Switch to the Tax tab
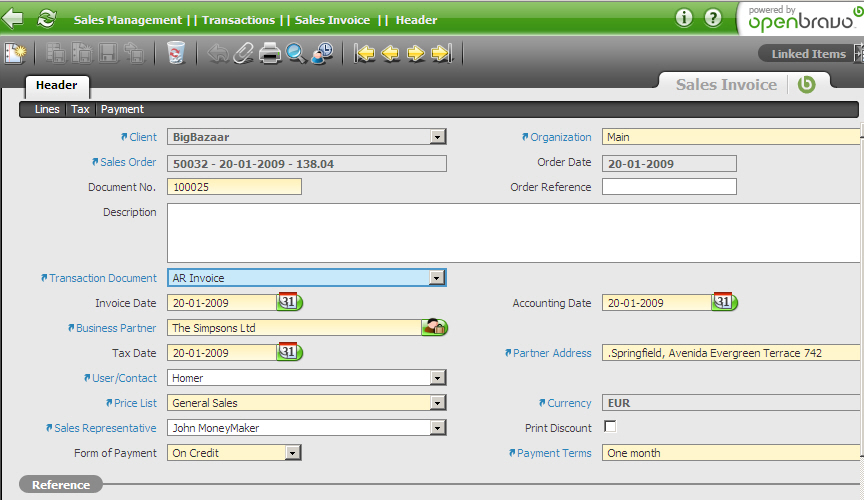Screen dimensions: 864x500 point(80,109)
